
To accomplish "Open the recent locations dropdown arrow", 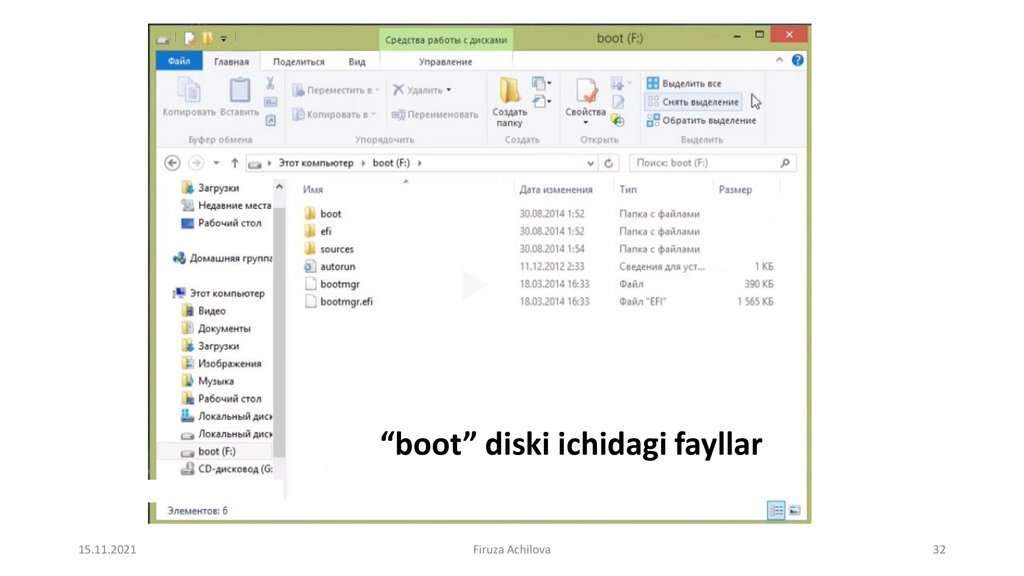I will [216, 163].
